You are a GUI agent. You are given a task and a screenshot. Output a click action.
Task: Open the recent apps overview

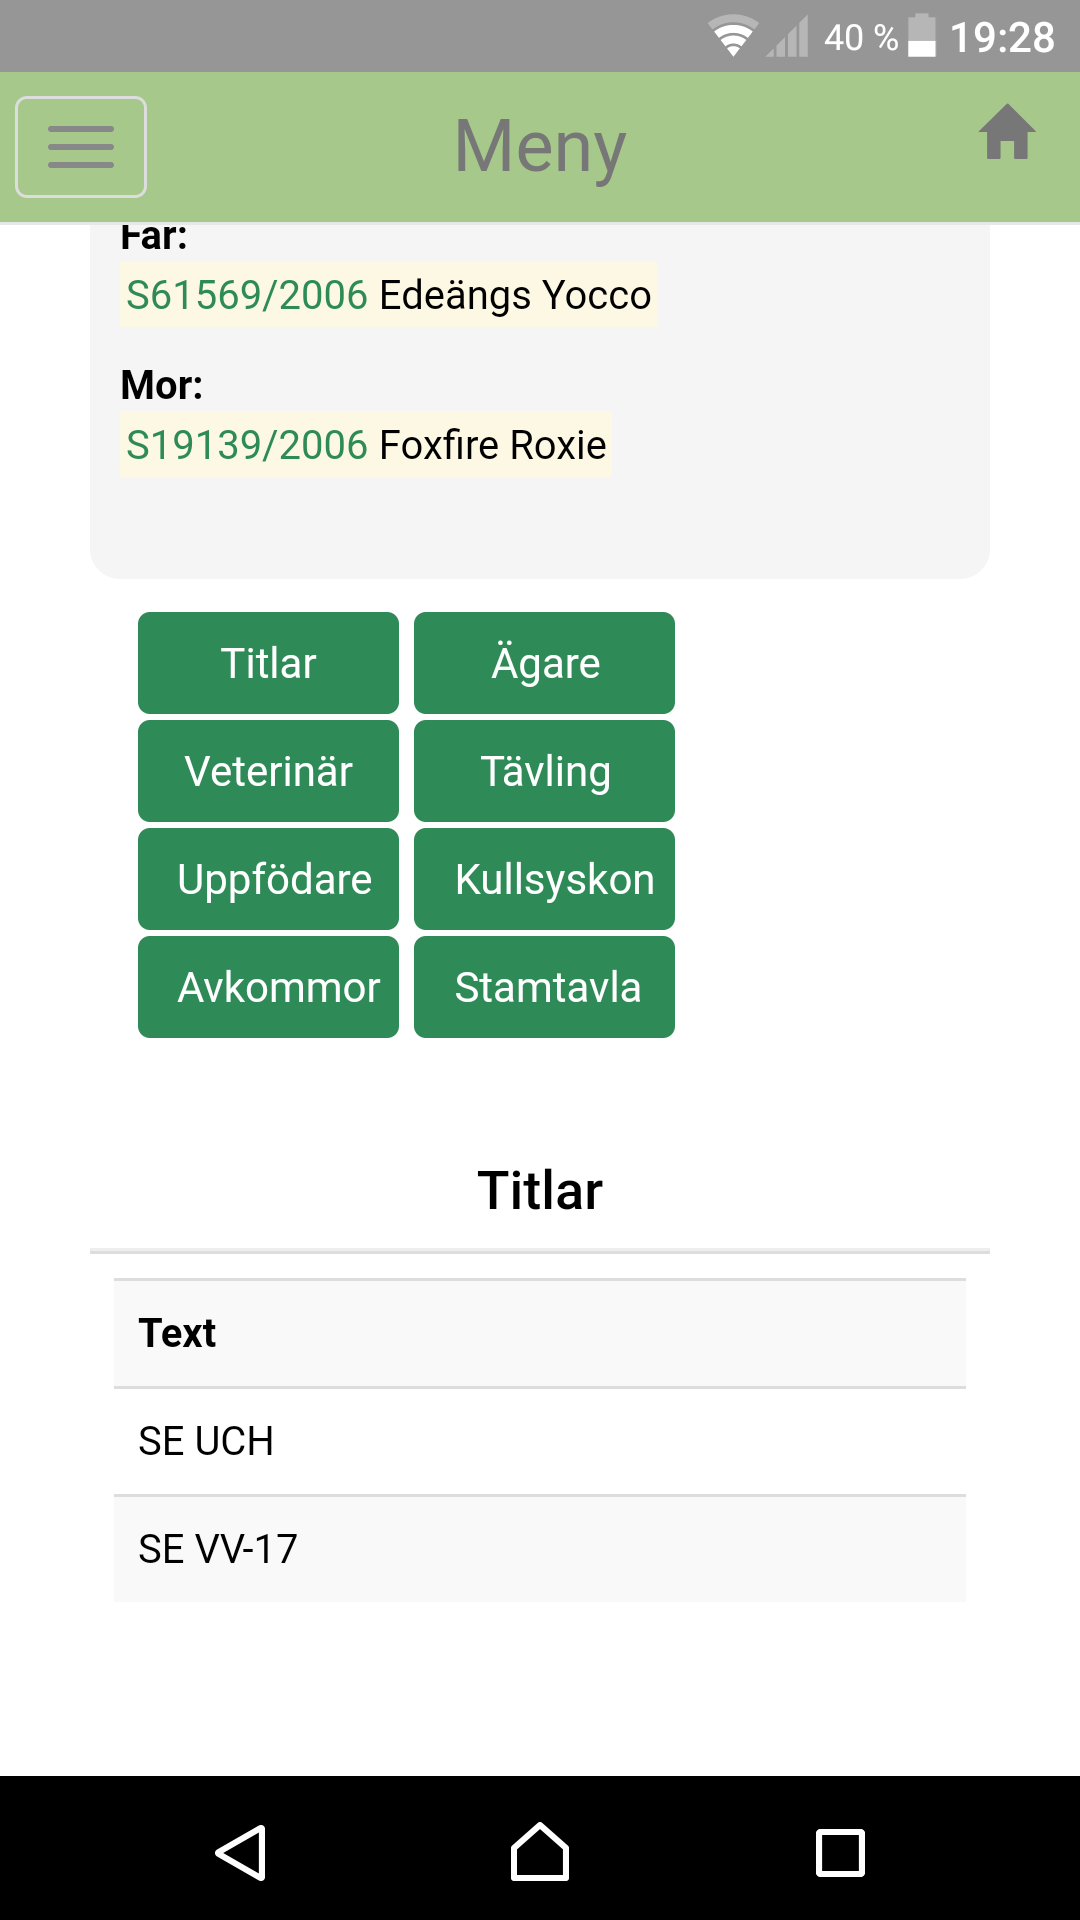[x=840, y=1852]
